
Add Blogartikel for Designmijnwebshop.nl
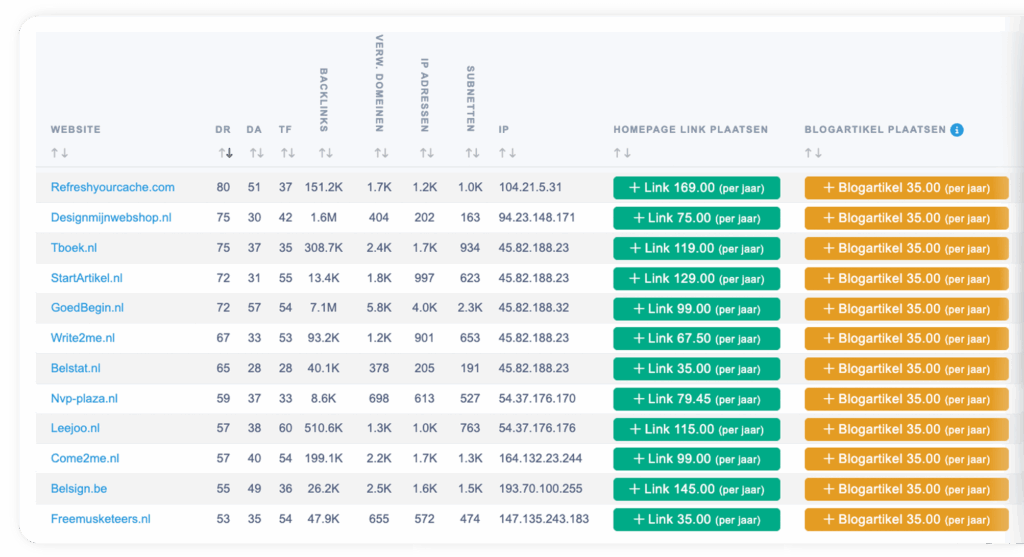pos(906,218)
